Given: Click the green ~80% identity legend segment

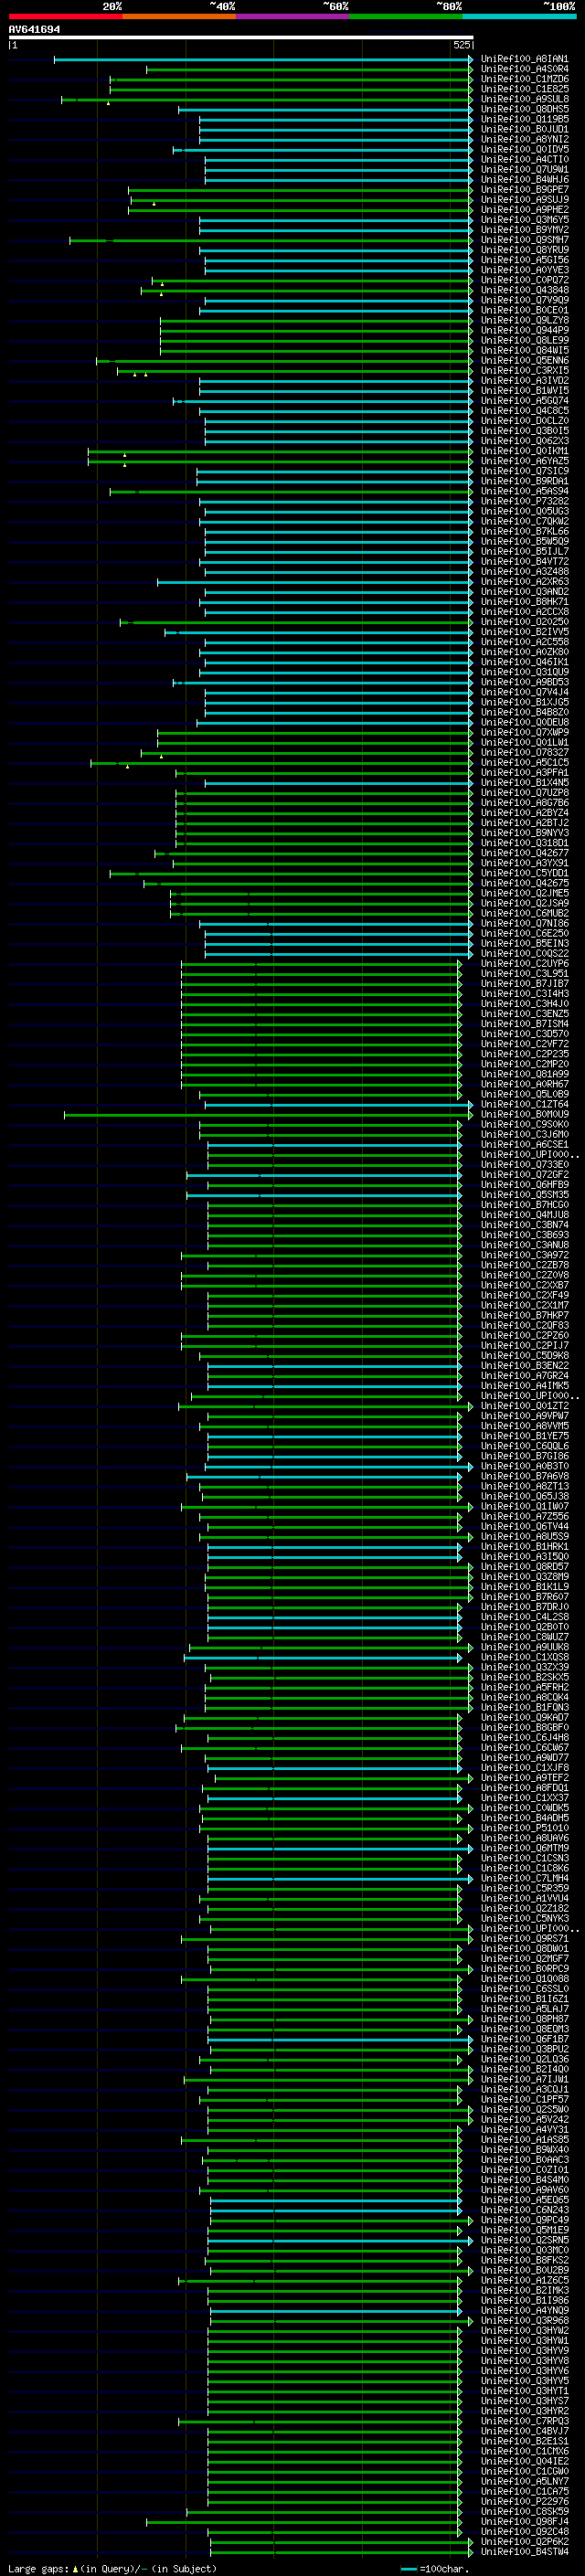Looking at the screenshot, I should 406,16.
